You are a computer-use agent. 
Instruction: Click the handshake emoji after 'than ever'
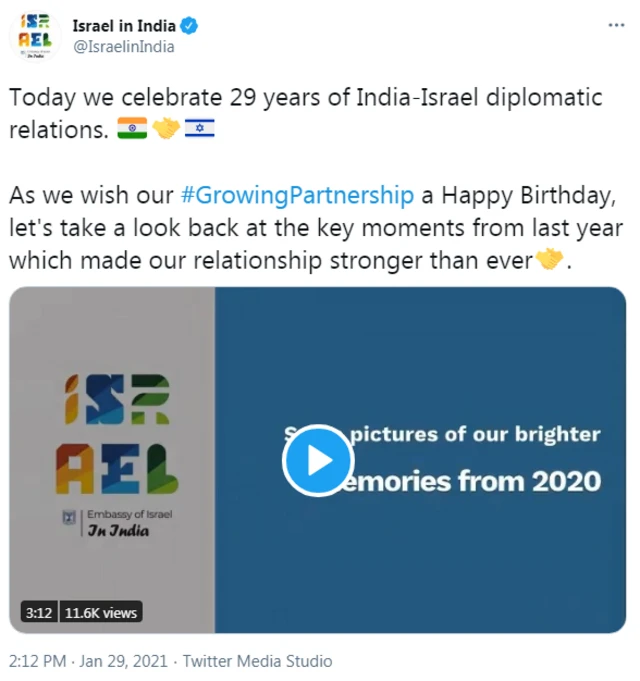pos(551,259)
